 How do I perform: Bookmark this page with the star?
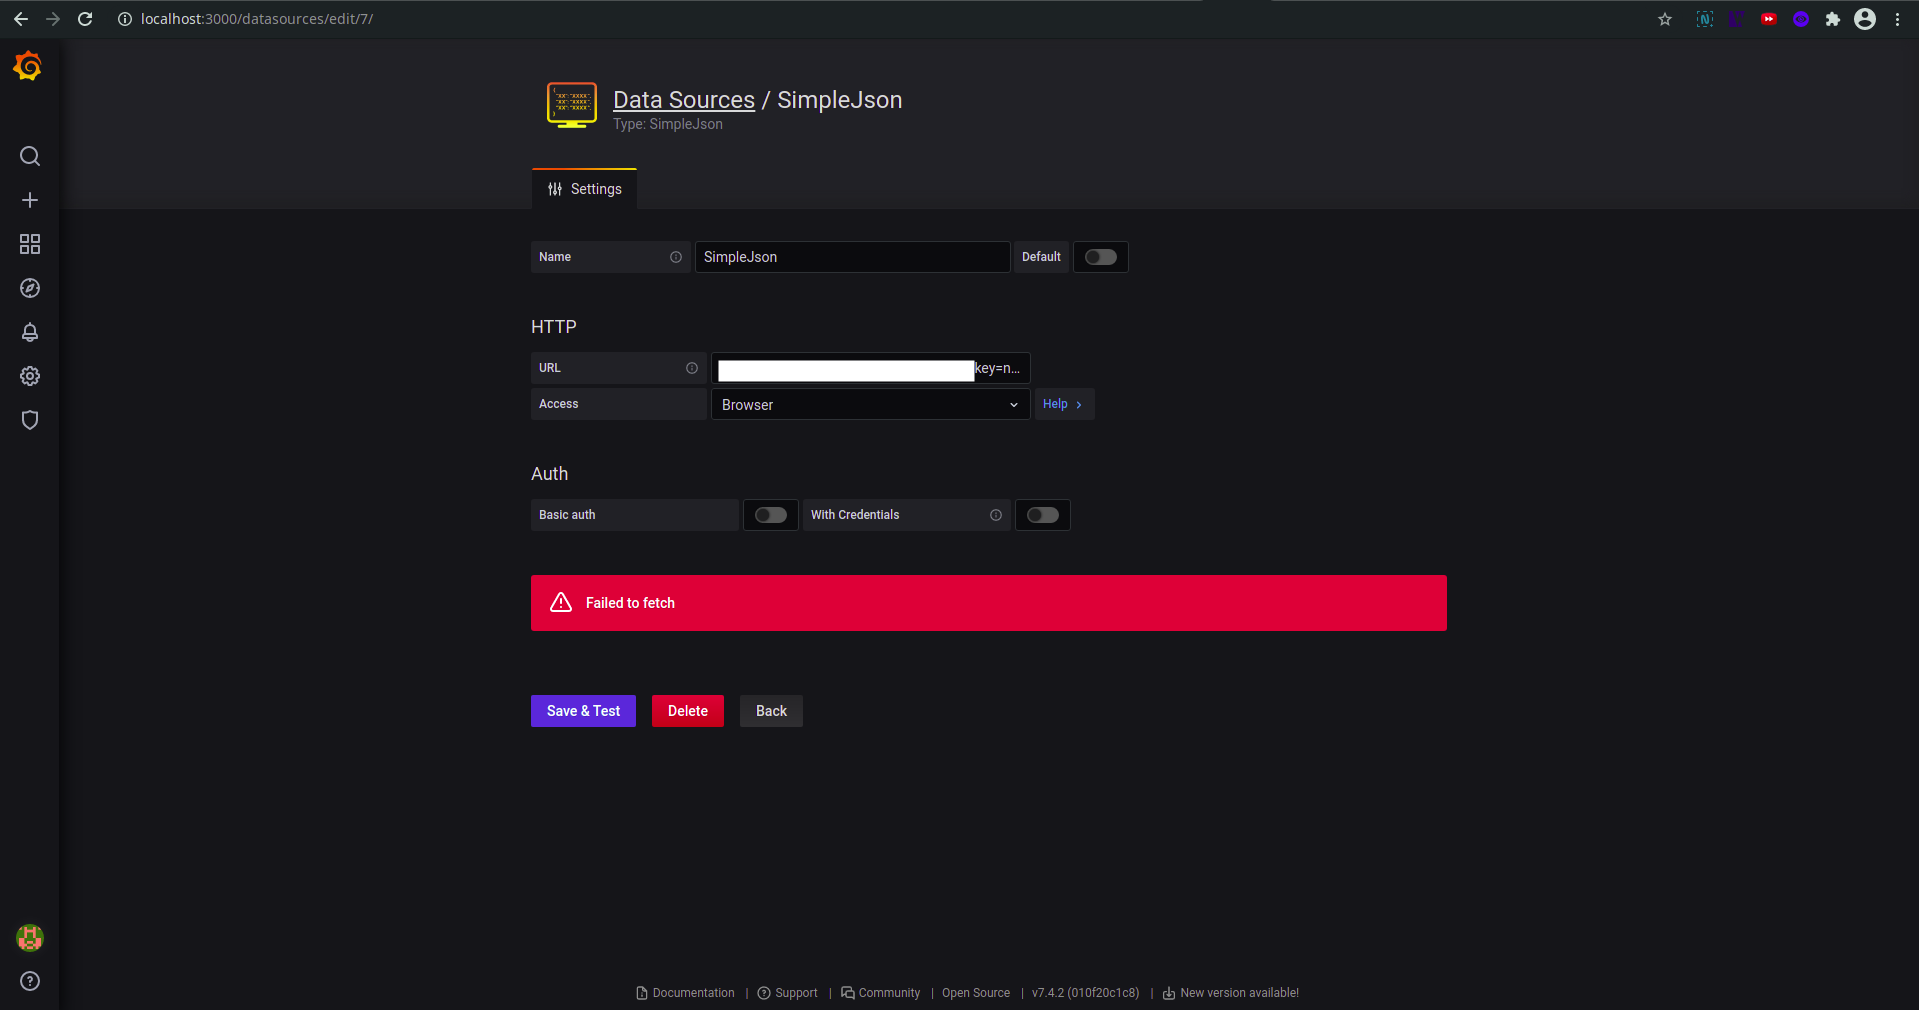coord(1665,19)
